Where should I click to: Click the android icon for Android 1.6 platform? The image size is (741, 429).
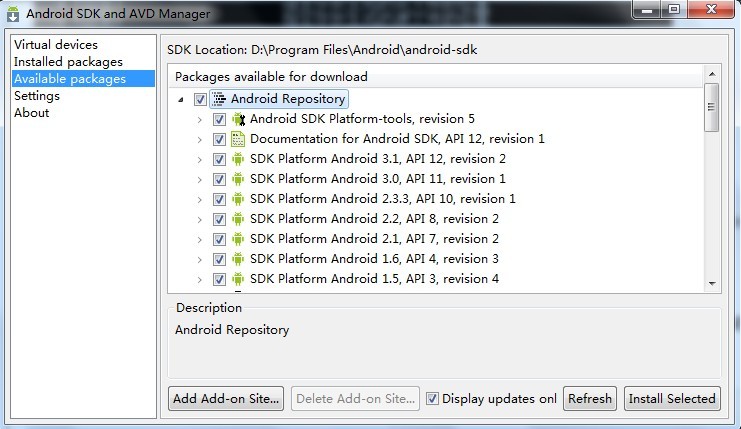tap(238, 259)
